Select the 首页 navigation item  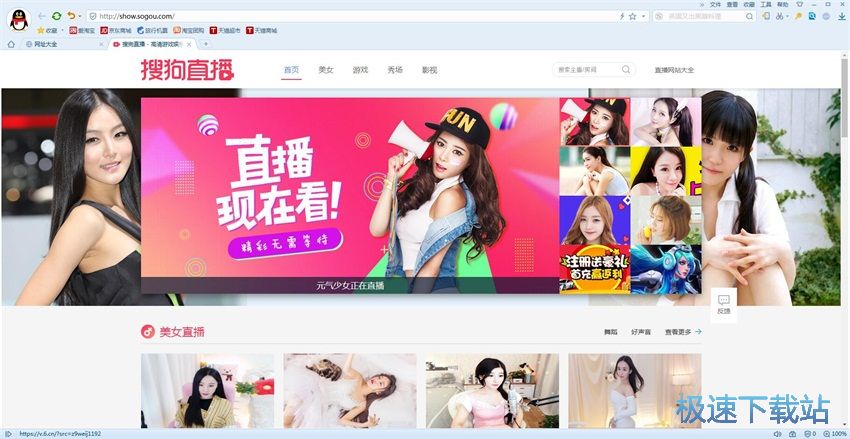coord(291,70)
